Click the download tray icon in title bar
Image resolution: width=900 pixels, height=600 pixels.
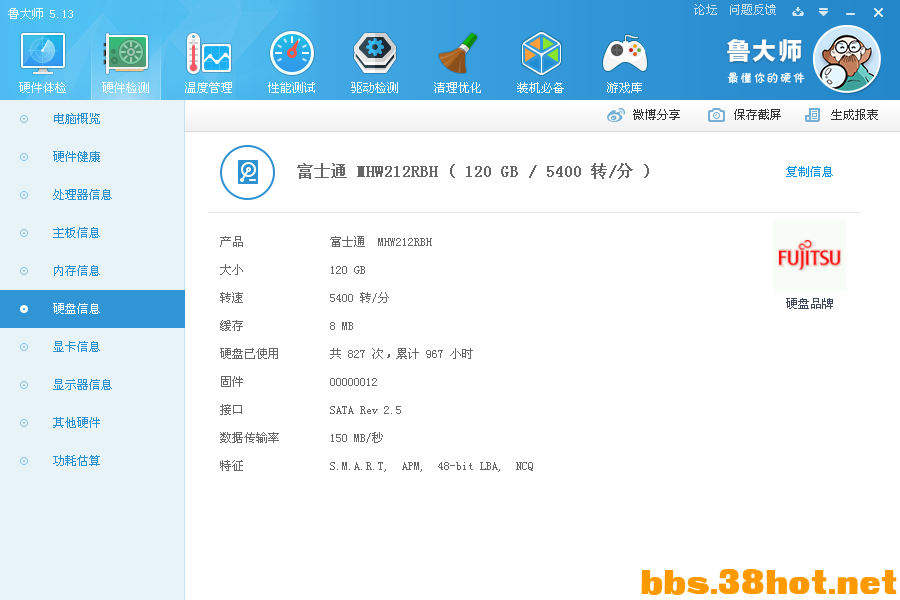click(798, 11)
